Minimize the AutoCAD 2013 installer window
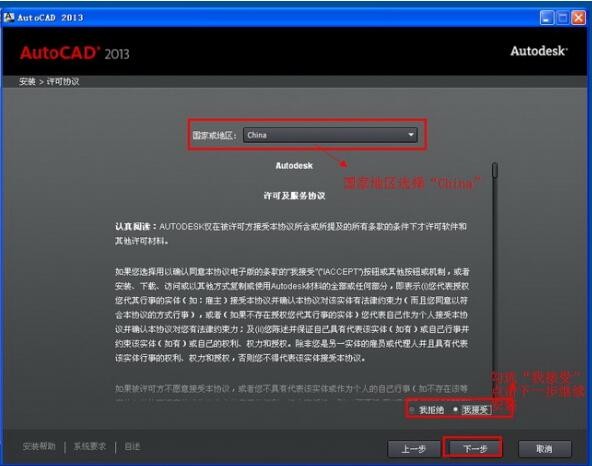 pos(547,18)
